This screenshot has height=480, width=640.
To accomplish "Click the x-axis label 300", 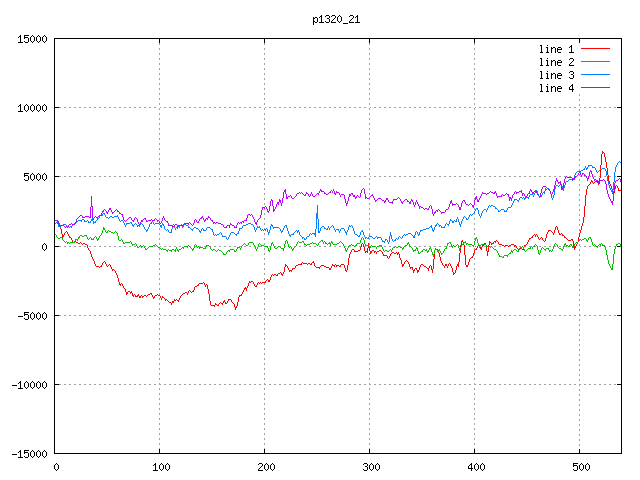I will coord(371,467).
